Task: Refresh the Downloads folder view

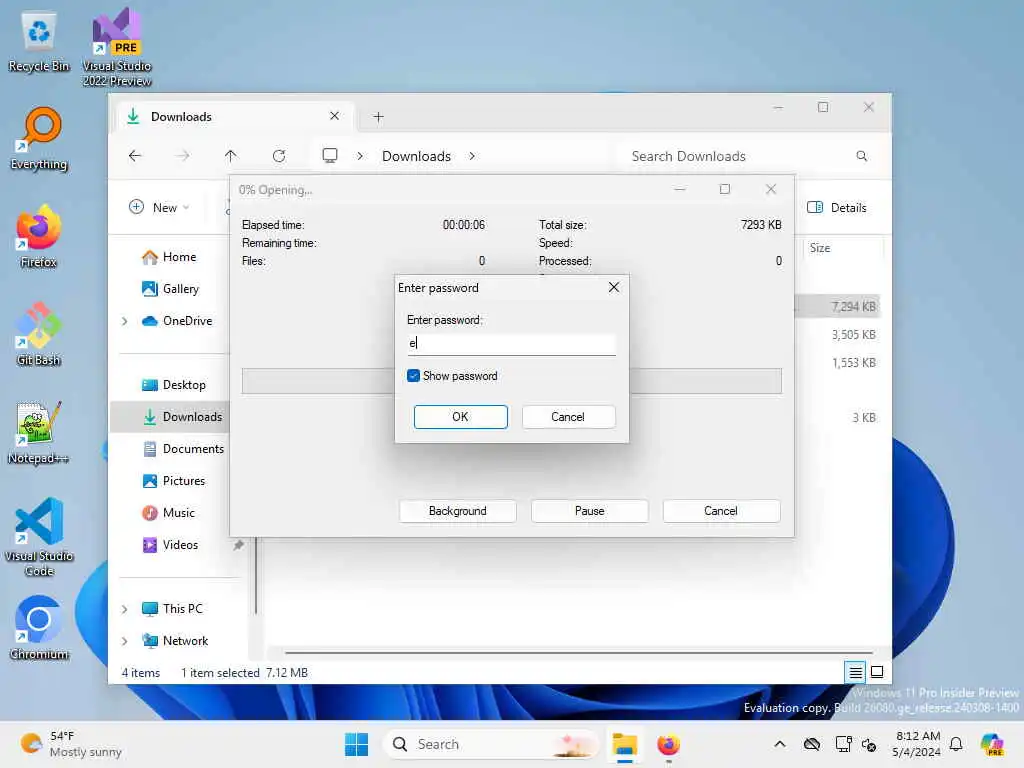Action: 279,156
